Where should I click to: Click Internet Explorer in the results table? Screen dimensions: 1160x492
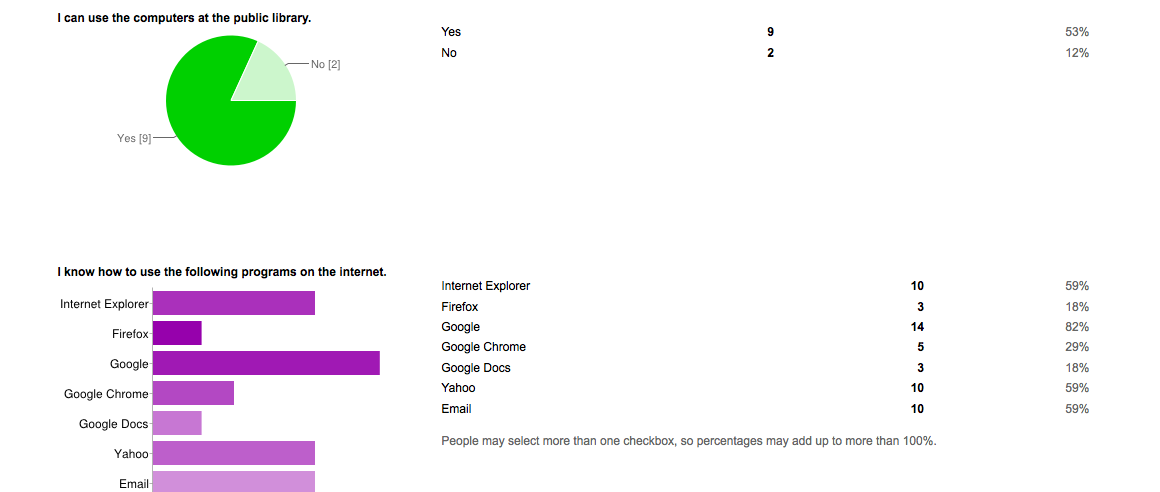485,286
